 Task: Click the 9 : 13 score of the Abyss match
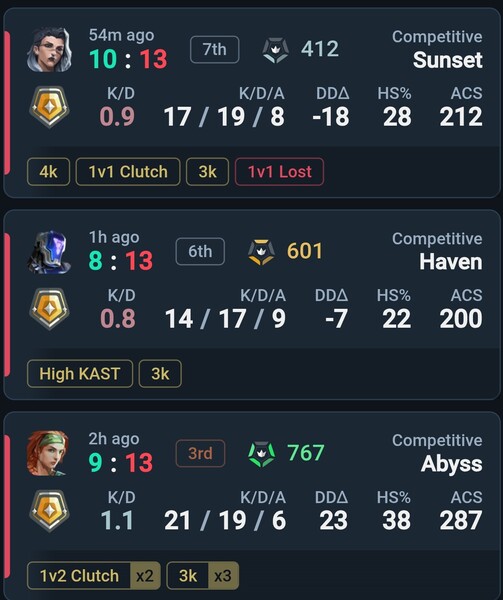click(120, 463)
